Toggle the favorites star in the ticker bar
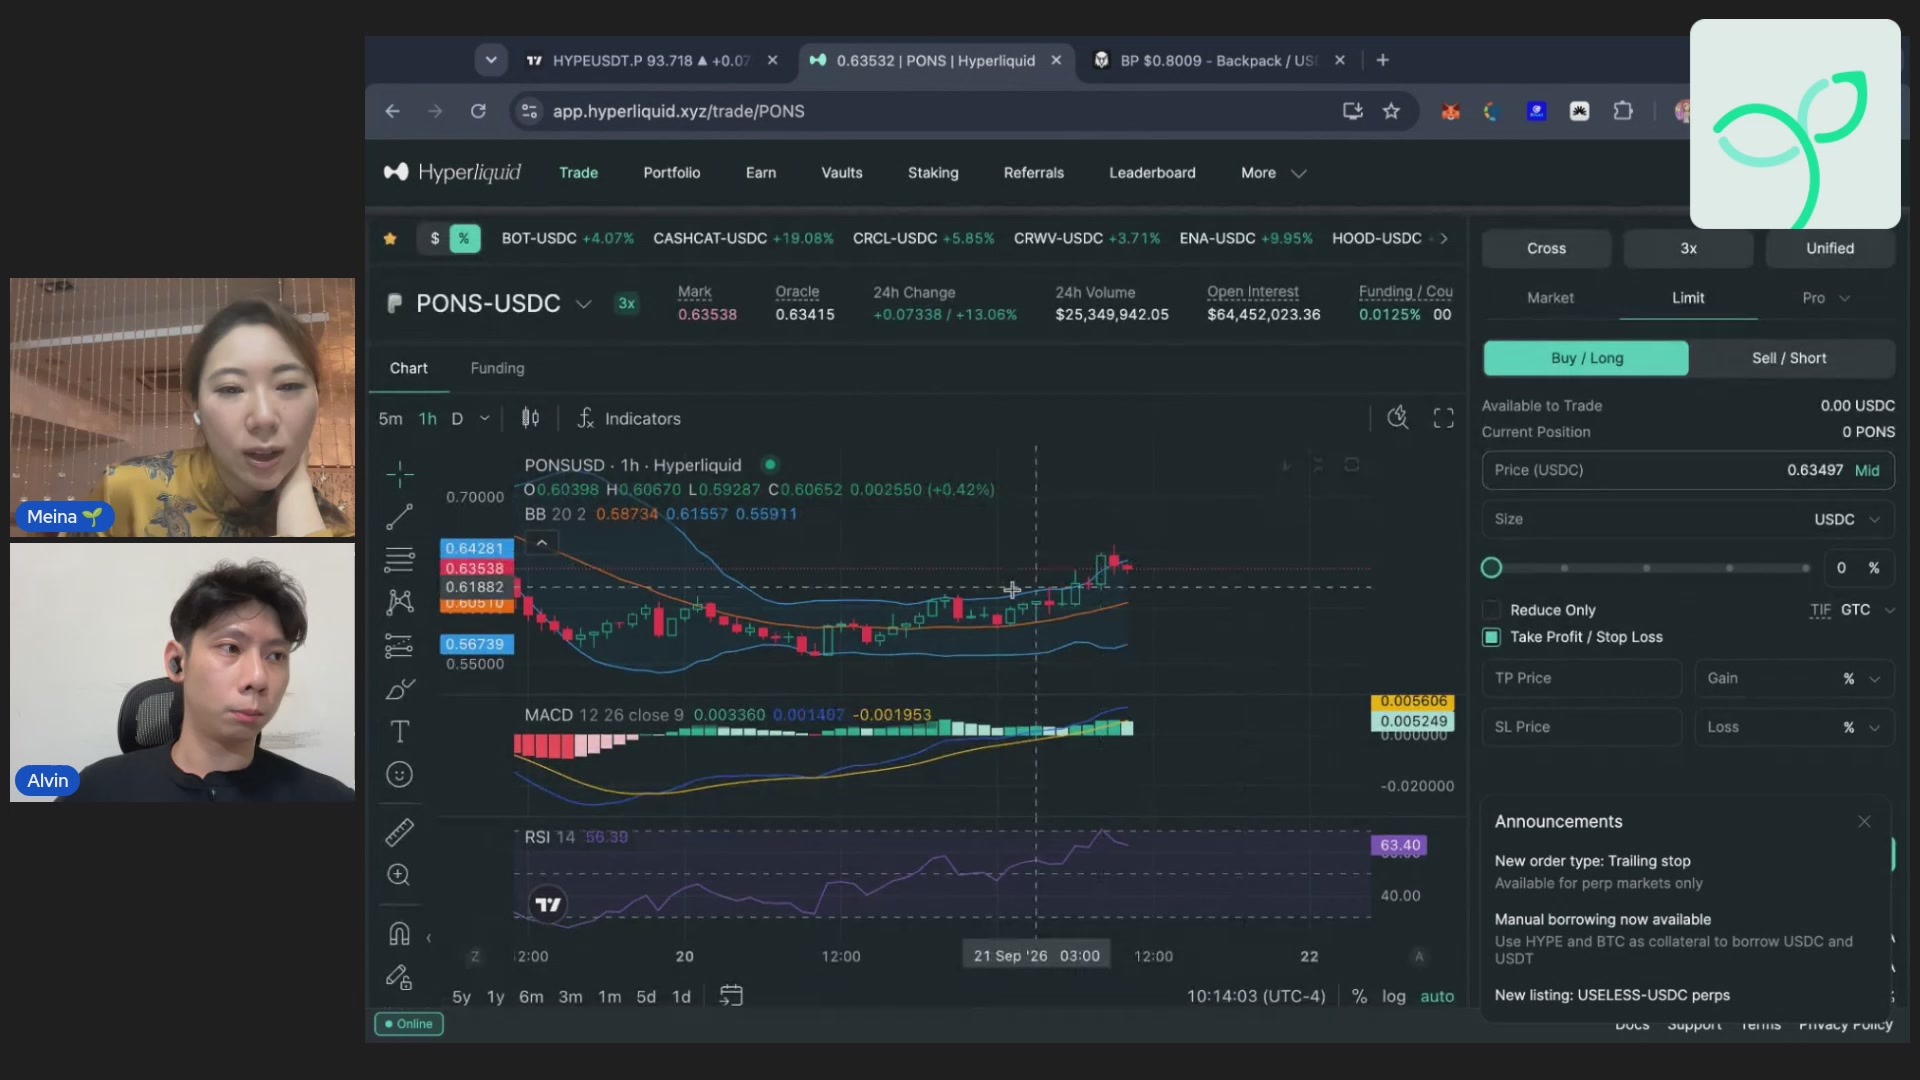The image size is (1920, 1080). pyautogui.click(x=390, y=238)
